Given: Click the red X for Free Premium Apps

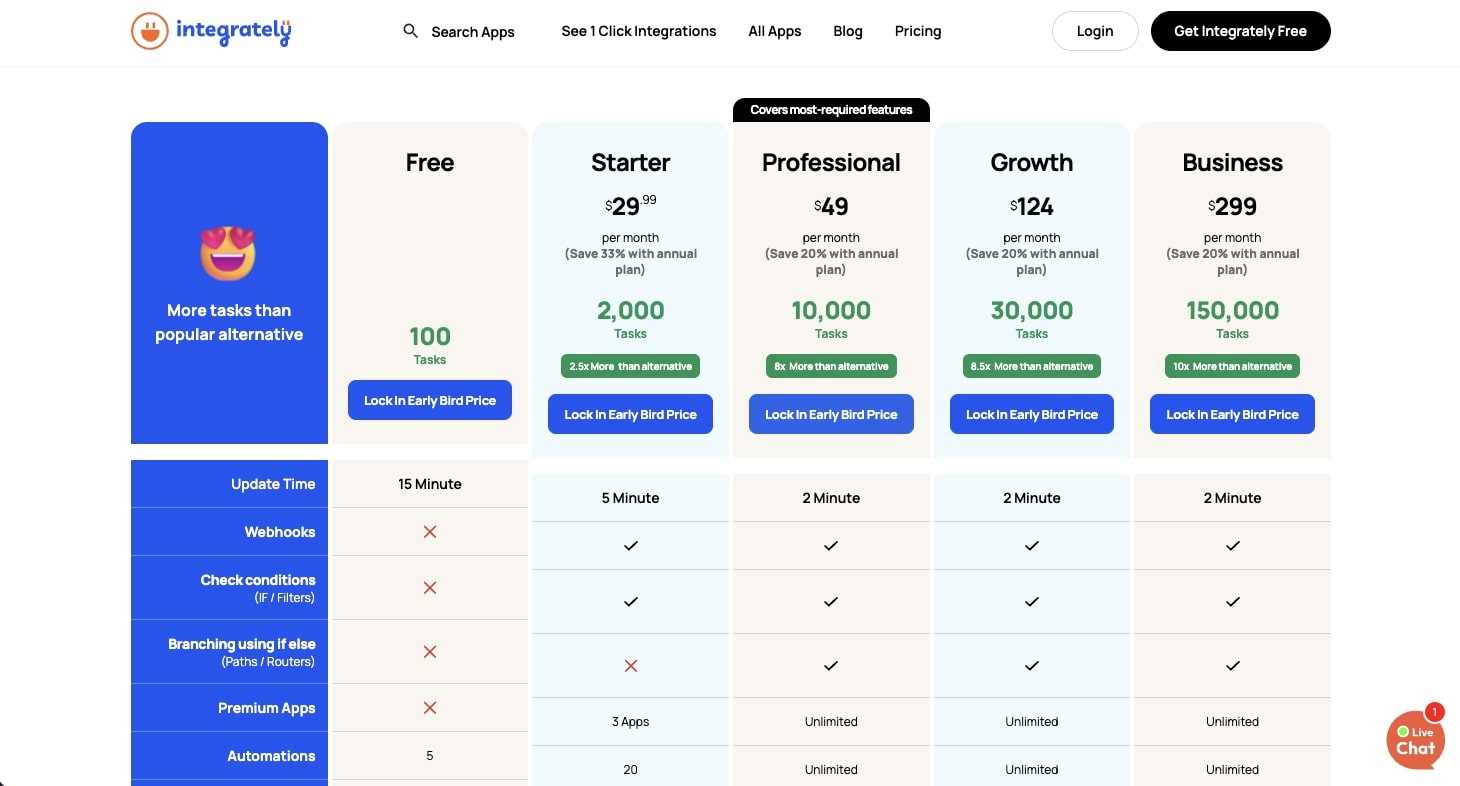Looking at the screenshot, I should click(430, 708).
